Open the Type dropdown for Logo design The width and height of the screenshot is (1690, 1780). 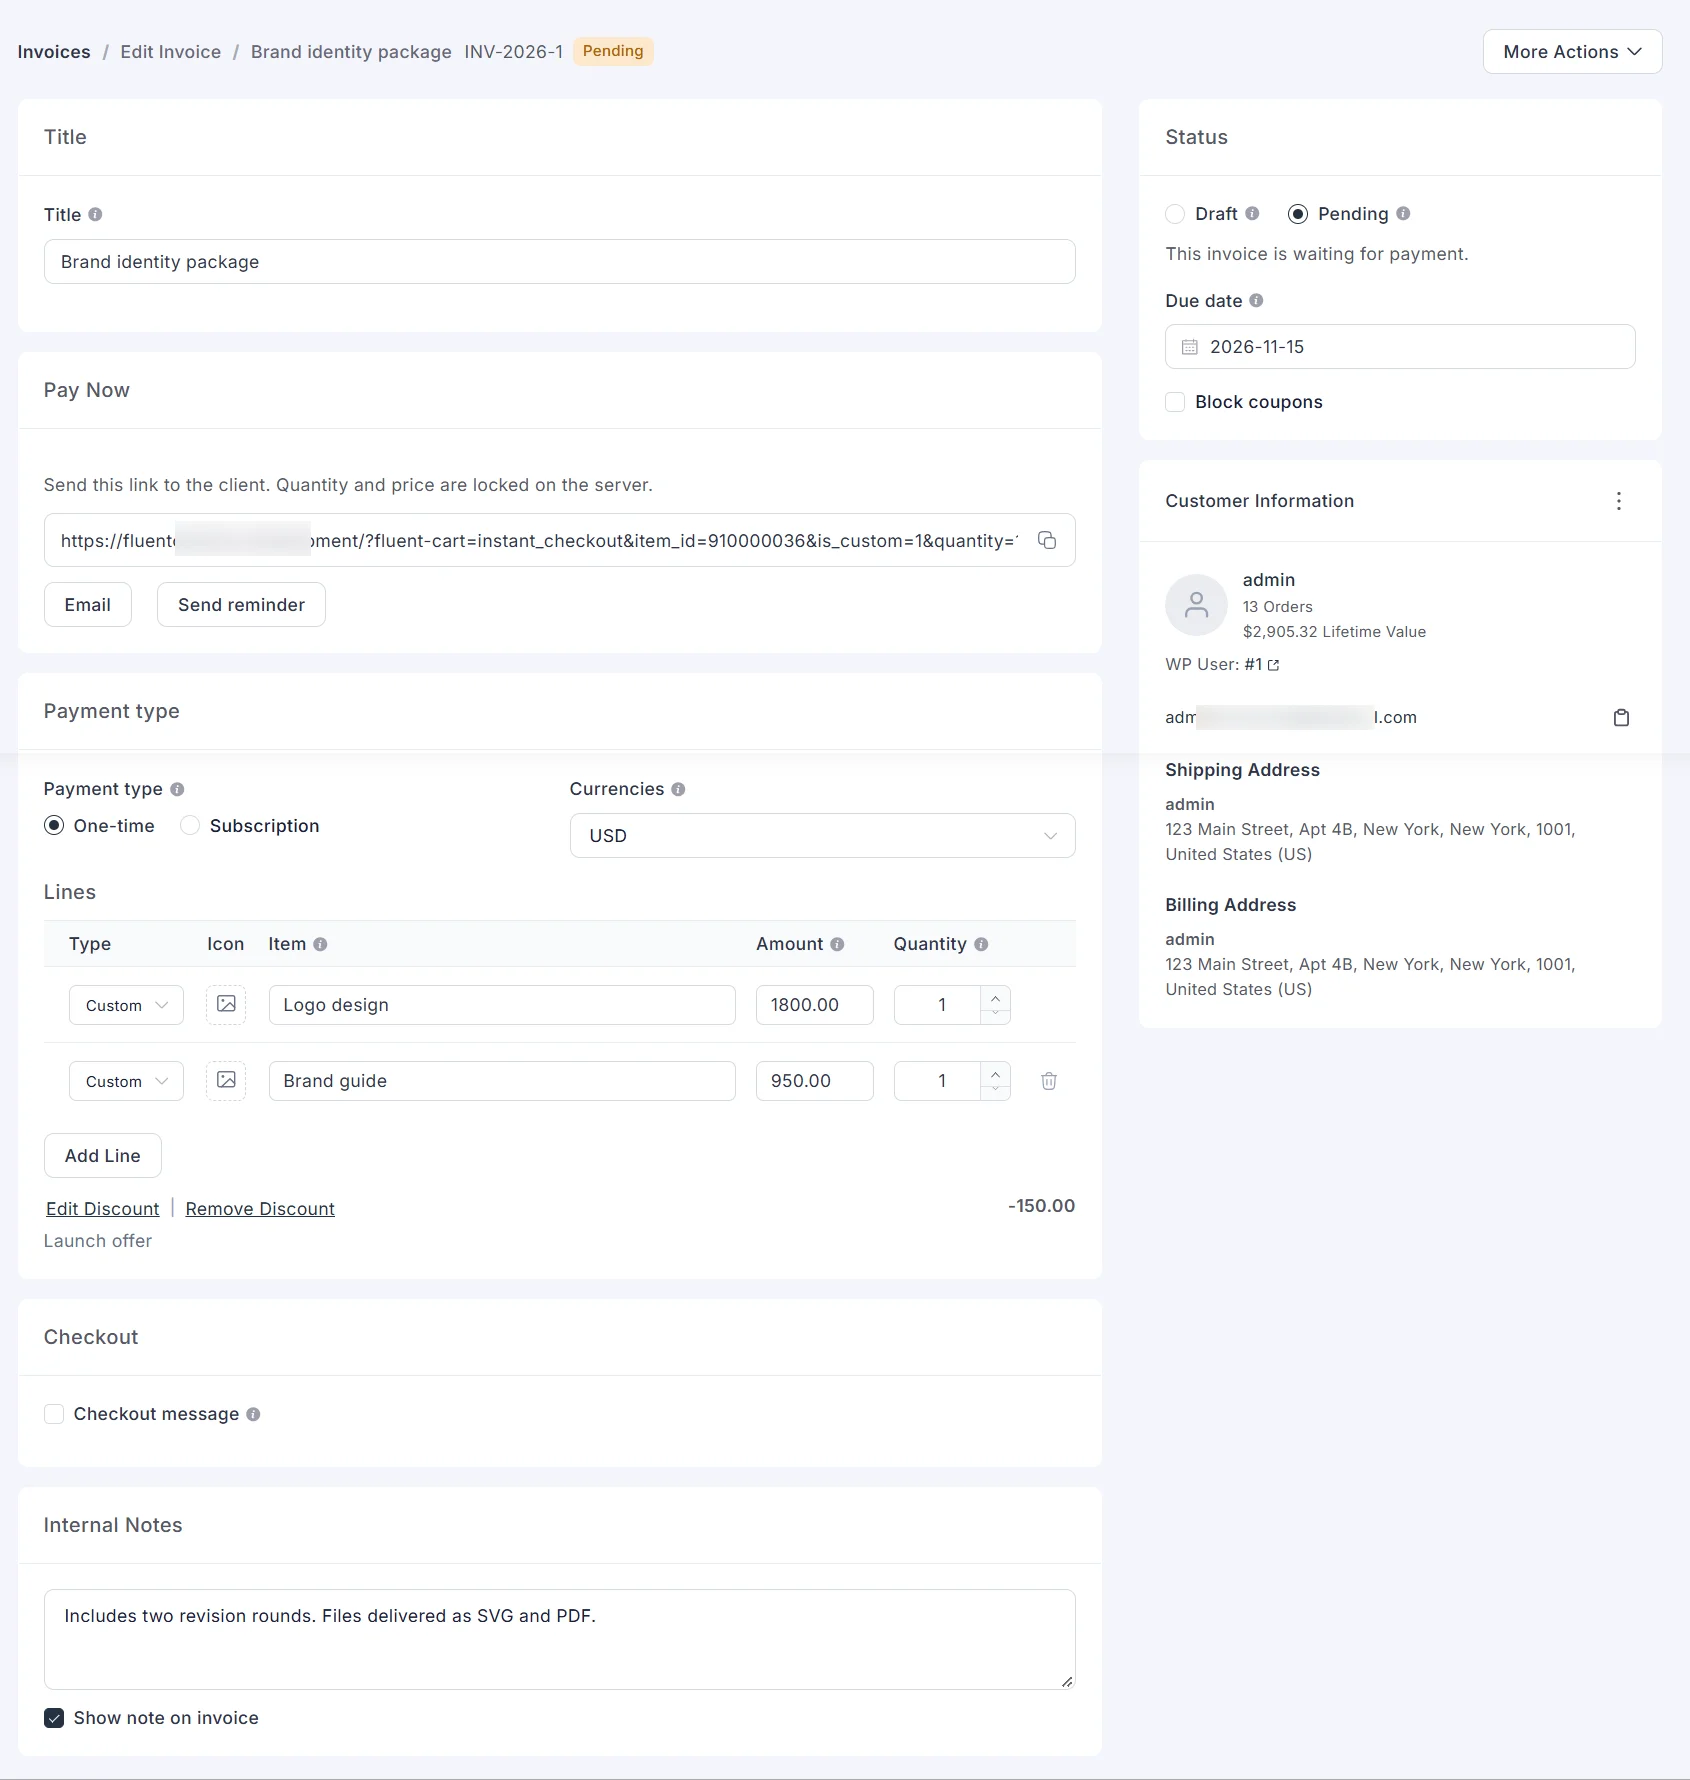pos(126,1005)
